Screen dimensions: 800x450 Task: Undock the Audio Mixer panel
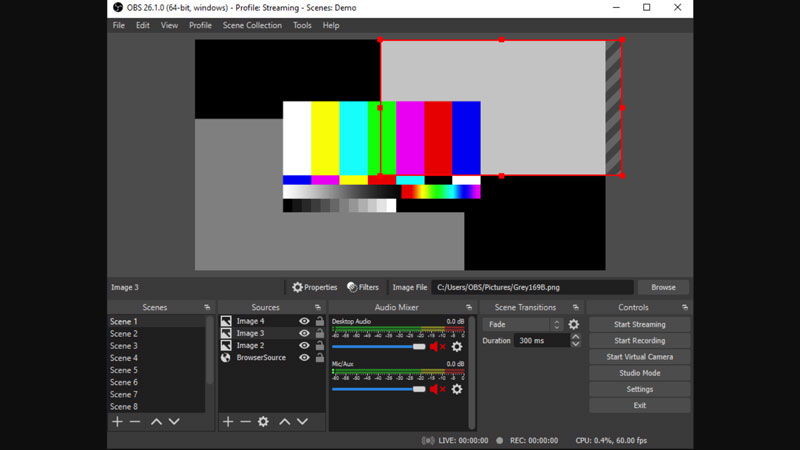click(x=468, y=308)
